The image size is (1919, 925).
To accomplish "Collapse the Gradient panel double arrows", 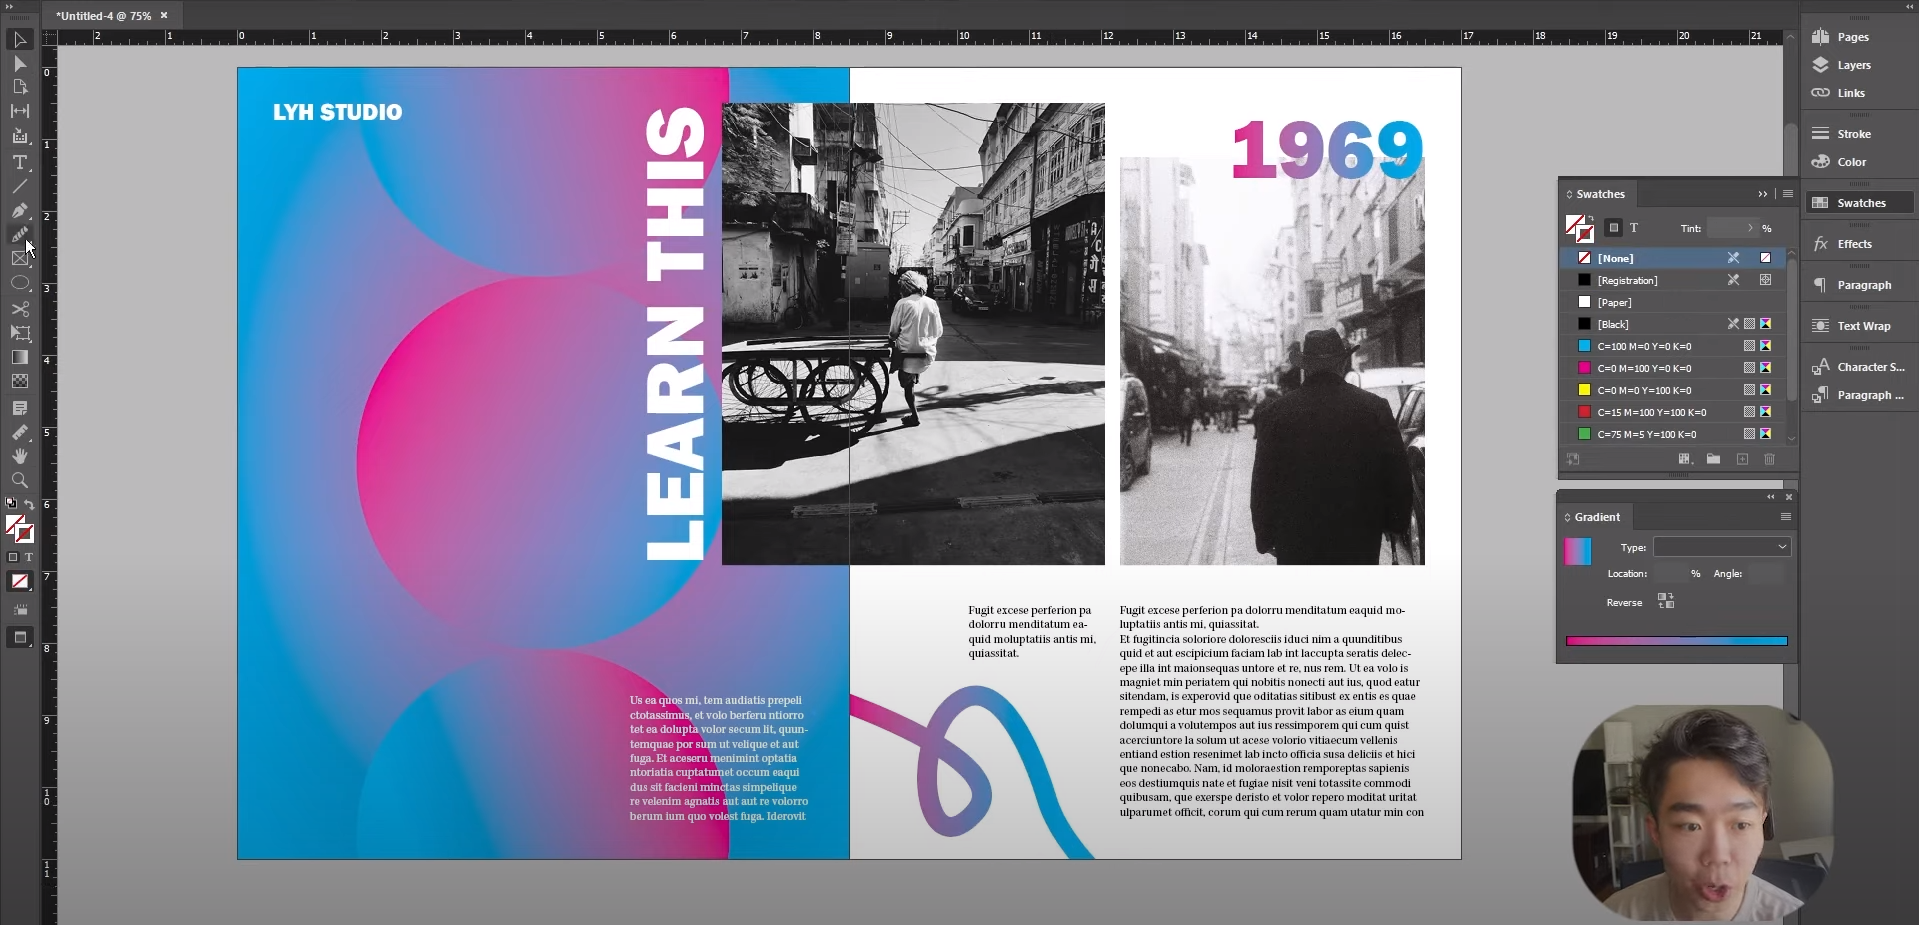I will (1771, 497).
